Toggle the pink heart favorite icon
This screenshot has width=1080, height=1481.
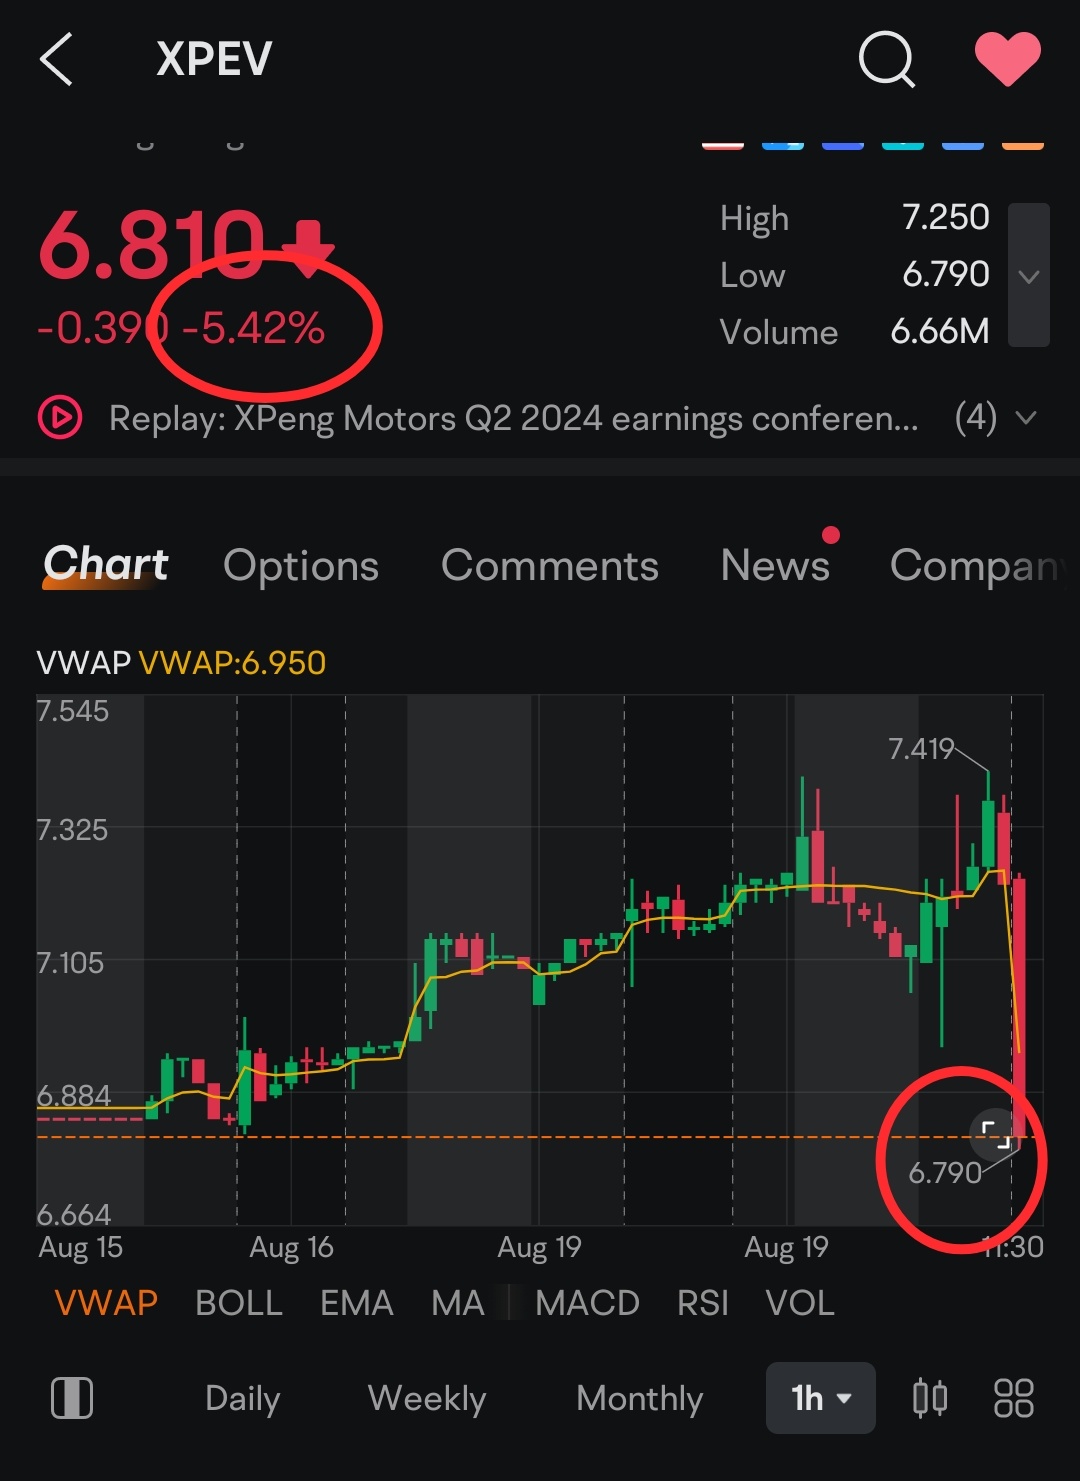coord(1008,59)
